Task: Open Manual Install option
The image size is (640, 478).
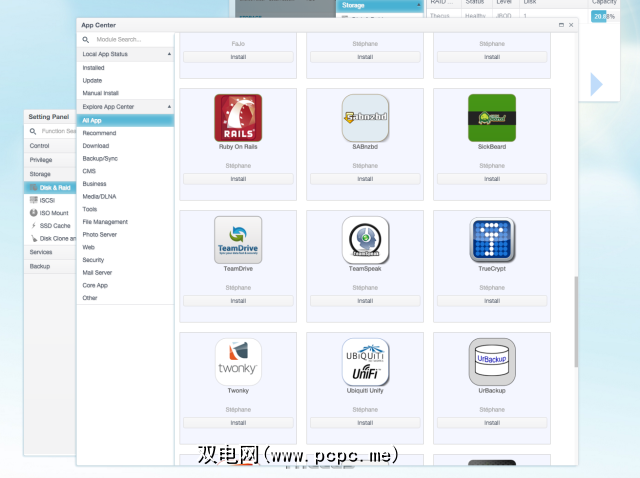Action: 125,93
